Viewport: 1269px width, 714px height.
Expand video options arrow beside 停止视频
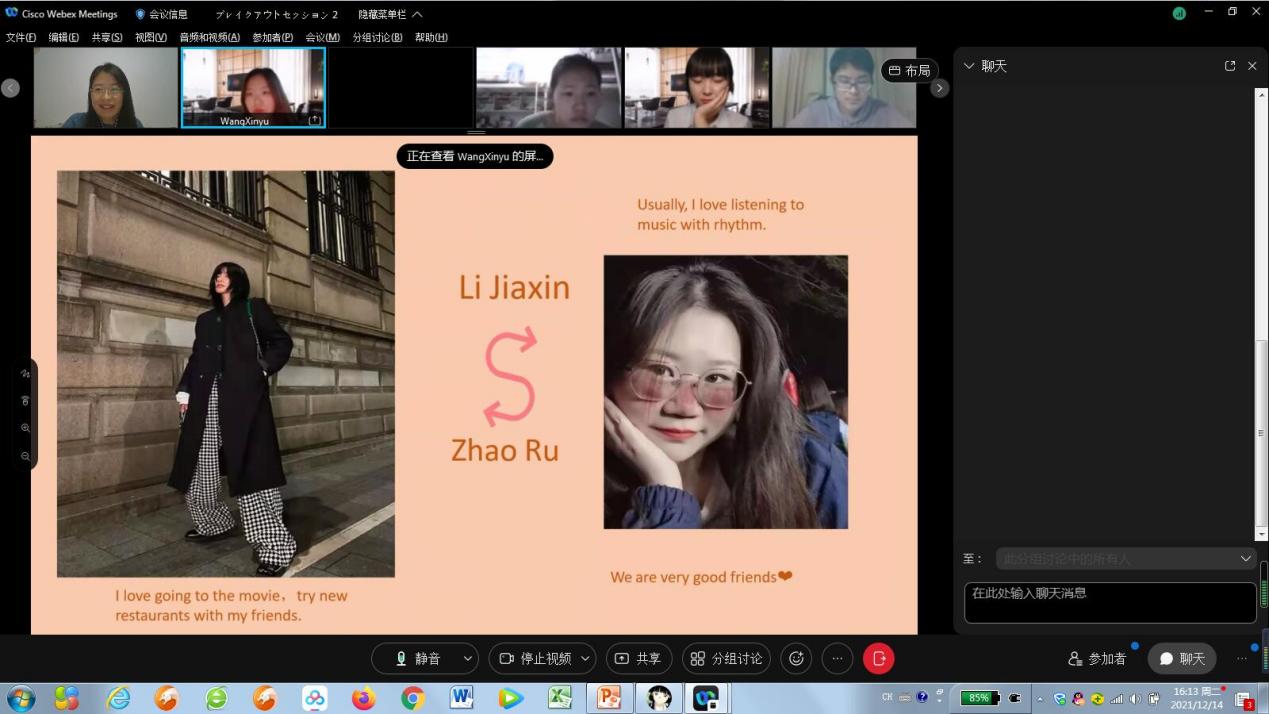pyautogui.click(x=585, y=658)
